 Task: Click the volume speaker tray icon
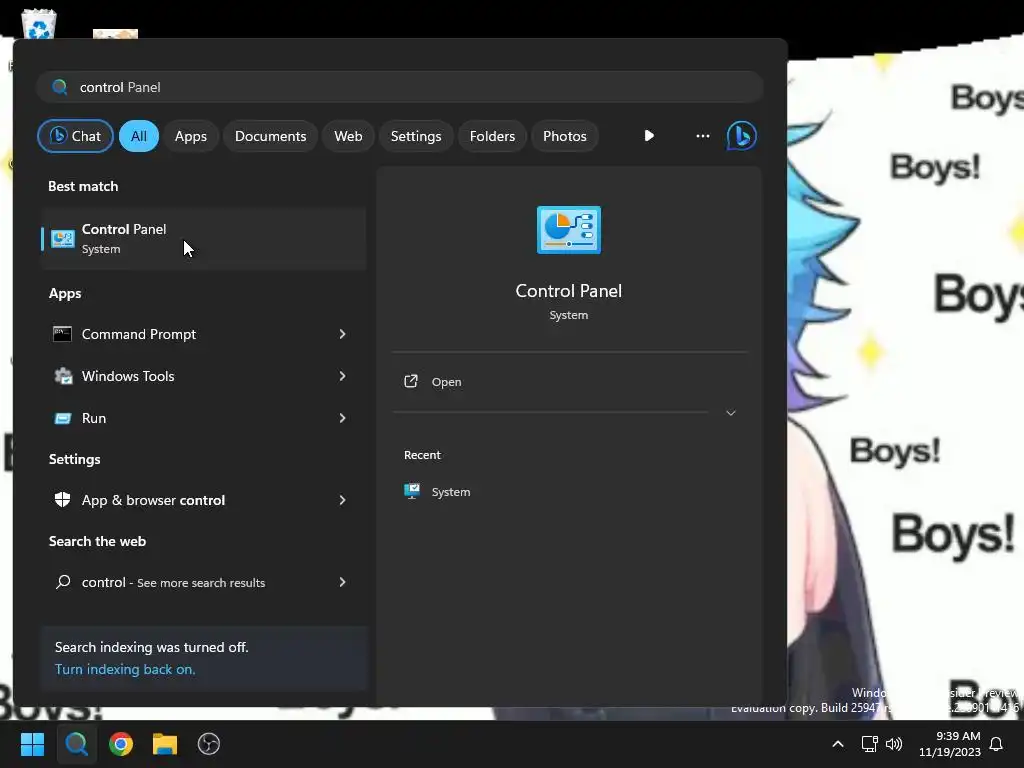[893, 744]
